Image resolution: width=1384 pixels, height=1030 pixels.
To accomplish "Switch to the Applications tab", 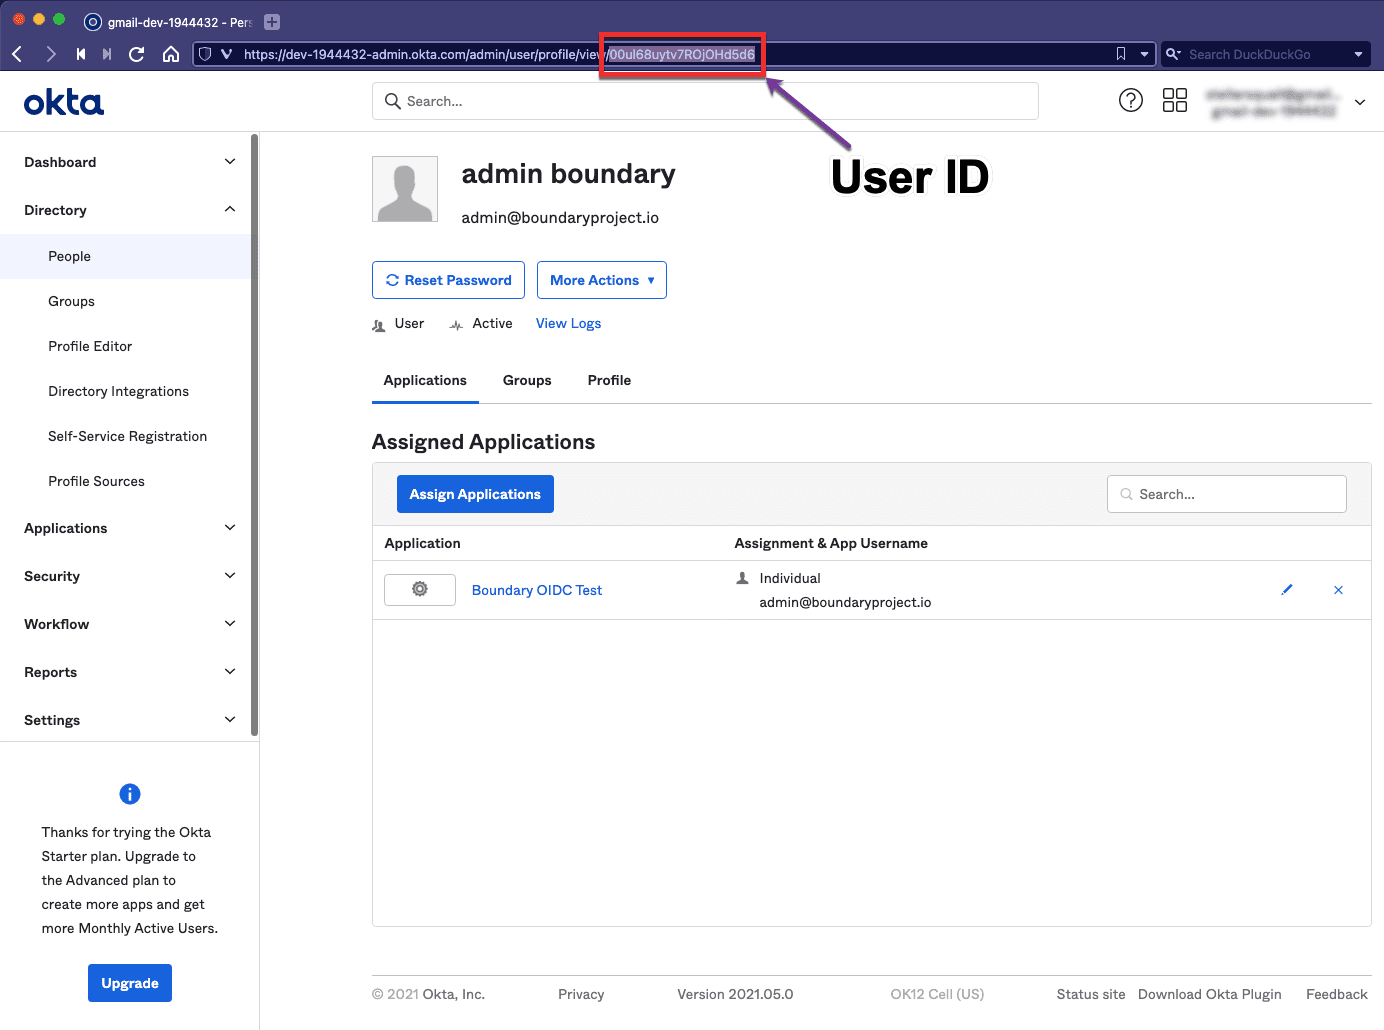I will point(425,380).
